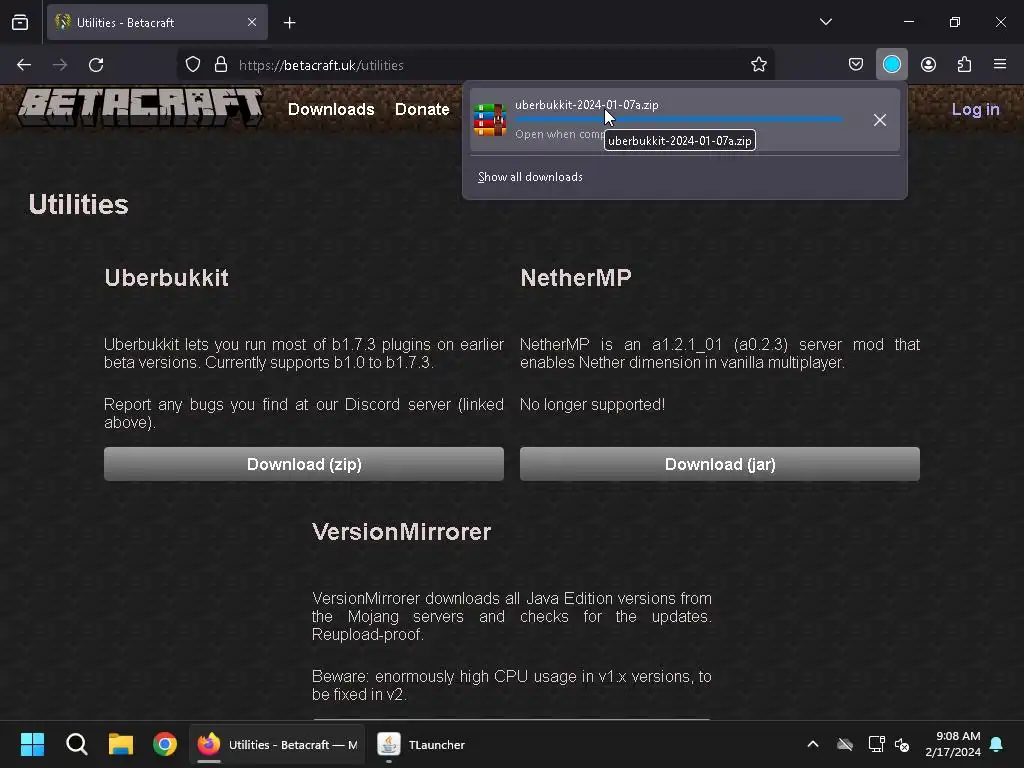The width and height of the screenshot is (1024, 768).
Task: Switch to Firefox Utilities - Betacraft taskbar item
Action: point(278,744)
